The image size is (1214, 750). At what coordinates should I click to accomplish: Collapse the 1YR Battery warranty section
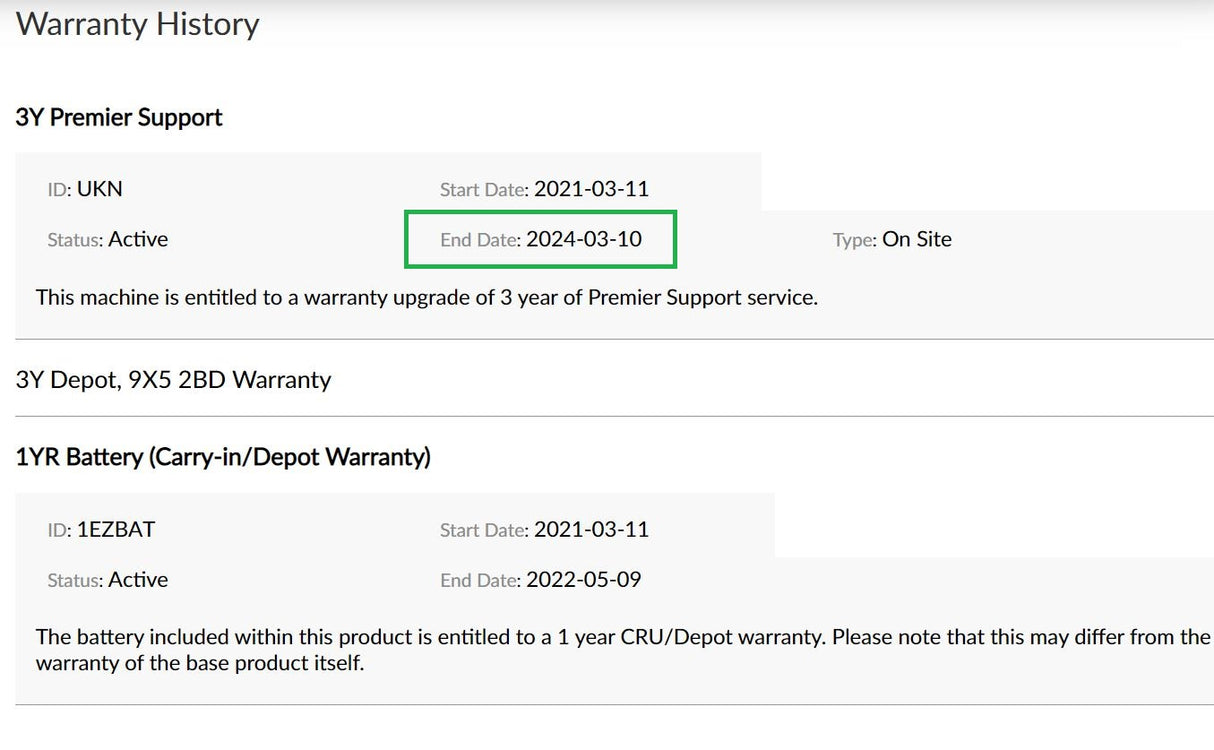click(223, 458)
